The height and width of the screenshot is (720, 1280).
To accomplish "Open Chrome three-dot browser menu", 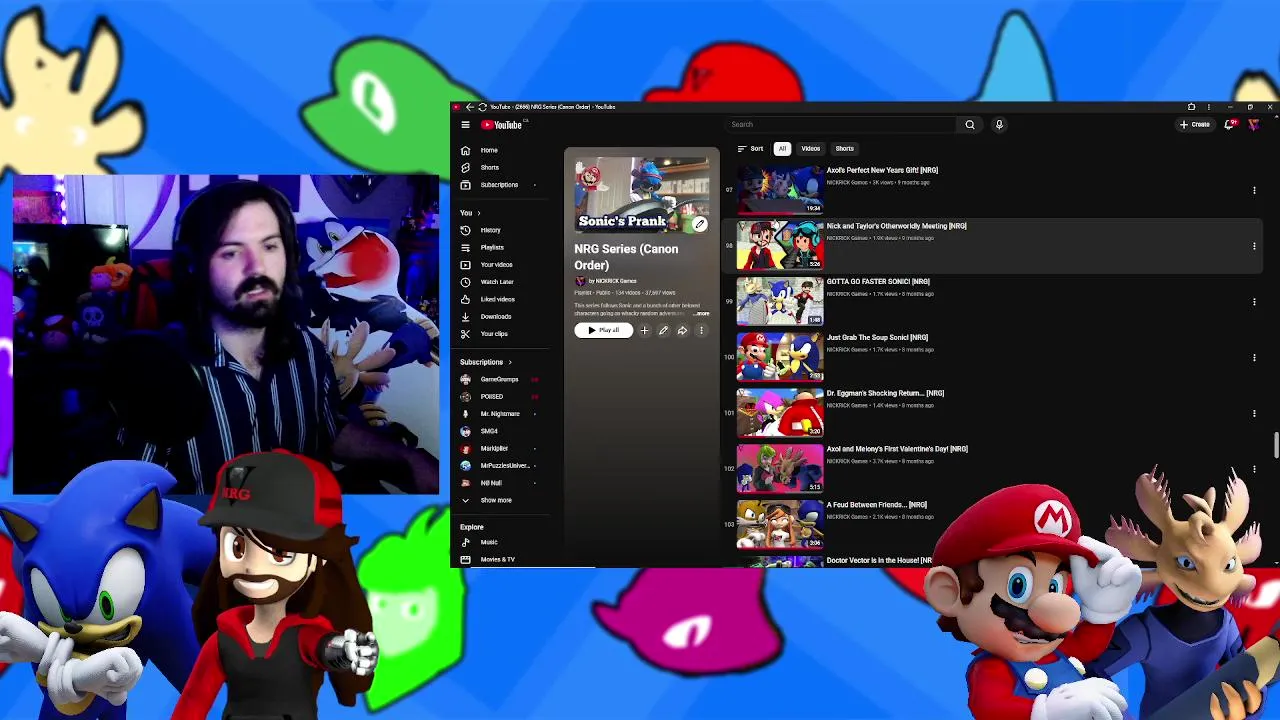I will (1208, 107).
